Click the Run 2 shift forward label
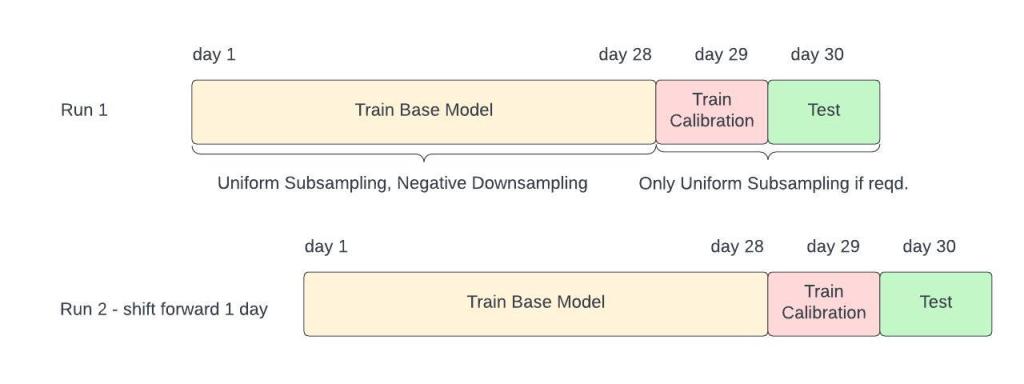The height and width of the screenshot is (384, 1024). tap(164, 309)
